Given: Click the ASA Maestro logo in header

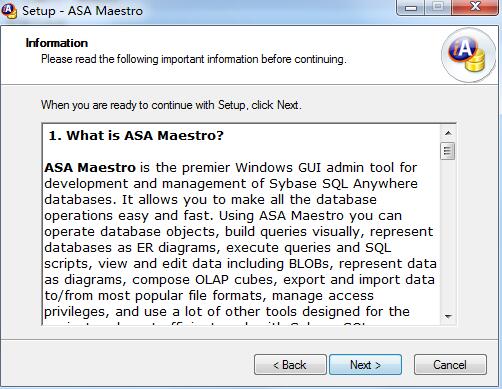Looking at the screenshot, I should (x=468, y=55).
